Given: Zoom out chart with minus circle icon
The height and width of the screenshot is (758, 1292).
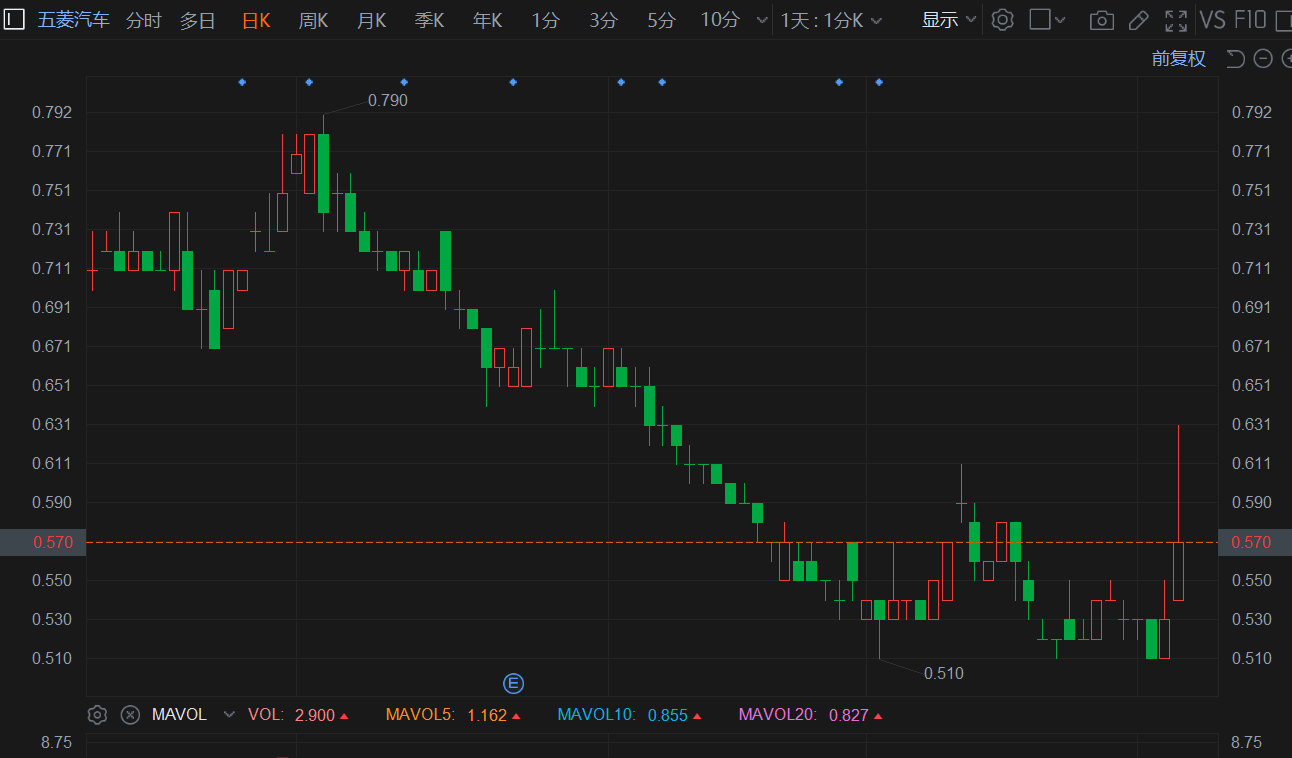Looking at the screenshot, I should coord(1263,59).
